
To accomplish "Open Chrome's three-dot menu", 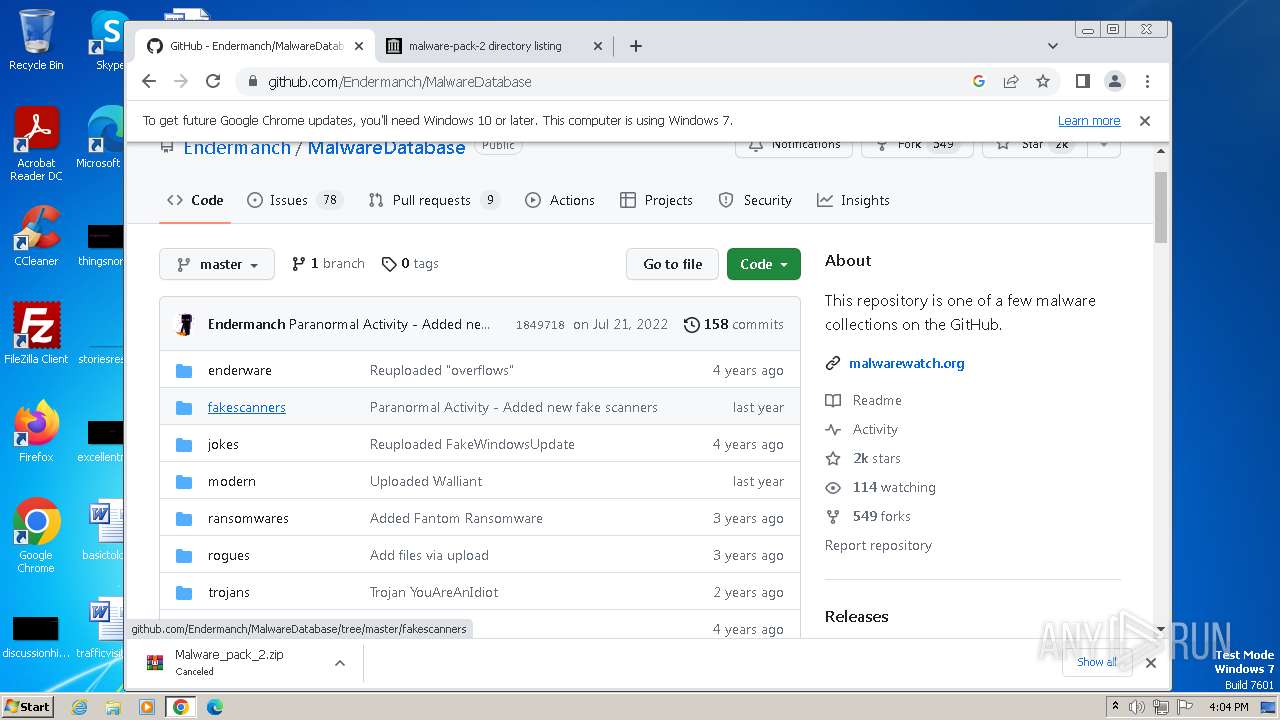I will (1147, 81).
